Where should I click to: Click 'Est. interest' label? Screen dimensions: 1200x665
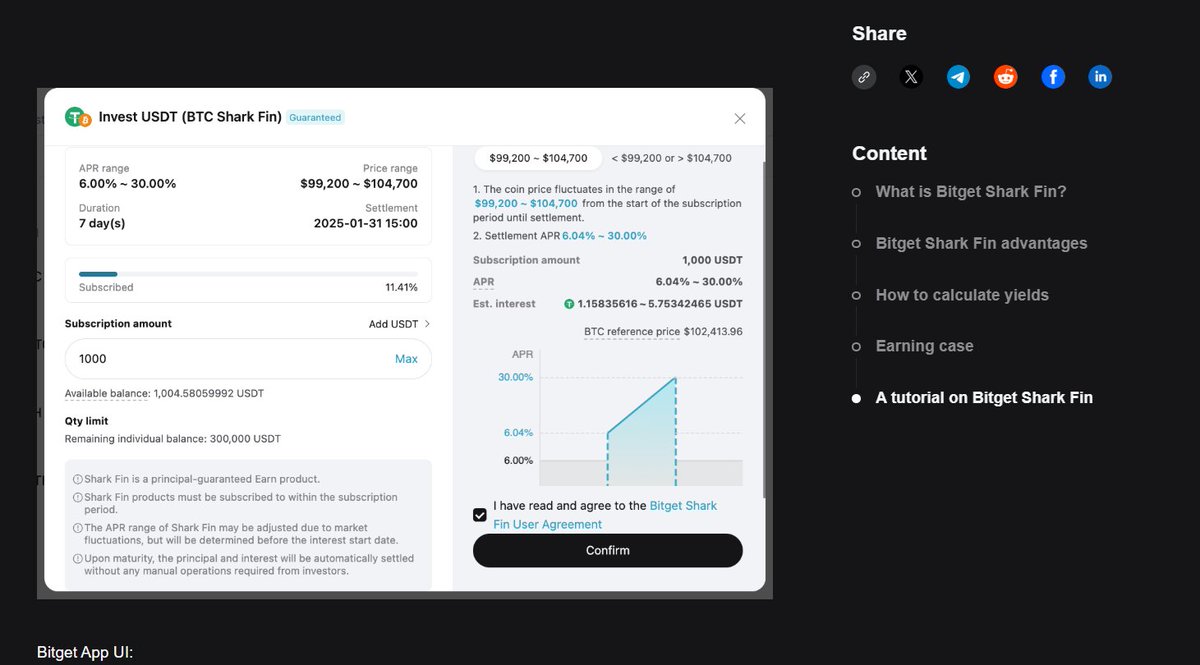coord(504,304)
